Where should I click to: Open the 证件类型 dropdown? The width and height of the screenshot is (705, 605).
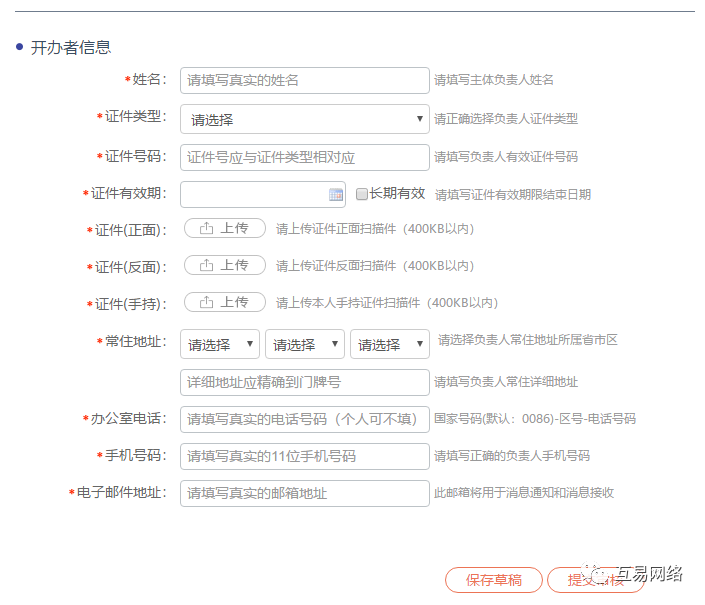tap(304, 119)
